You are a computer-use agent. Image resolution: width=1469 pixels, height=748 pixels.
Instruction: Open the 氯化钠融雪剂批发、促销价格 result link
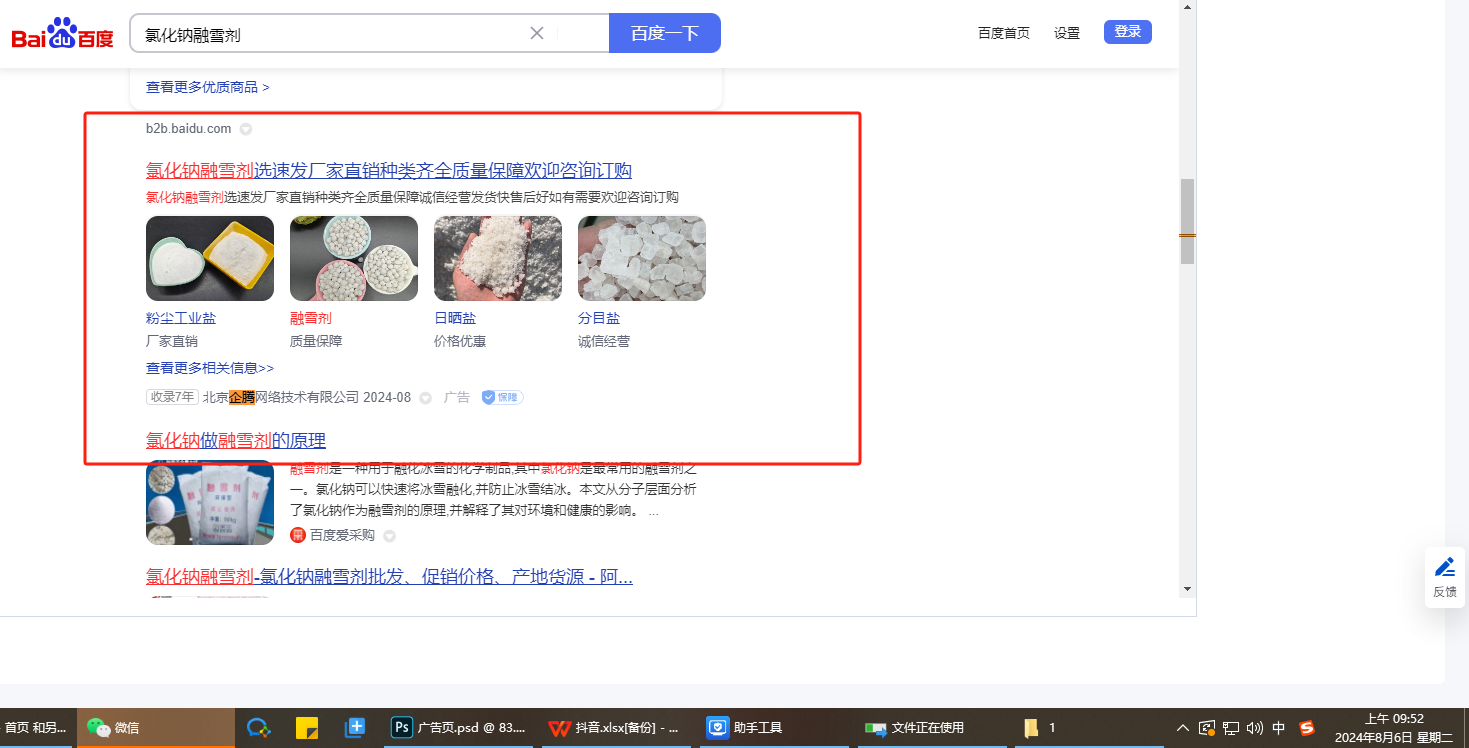point(389,577)
